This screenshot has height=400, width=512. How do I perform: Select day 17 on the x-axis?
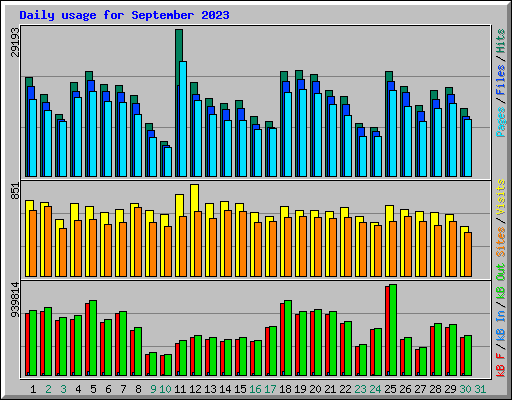click(x=270, y=389)
